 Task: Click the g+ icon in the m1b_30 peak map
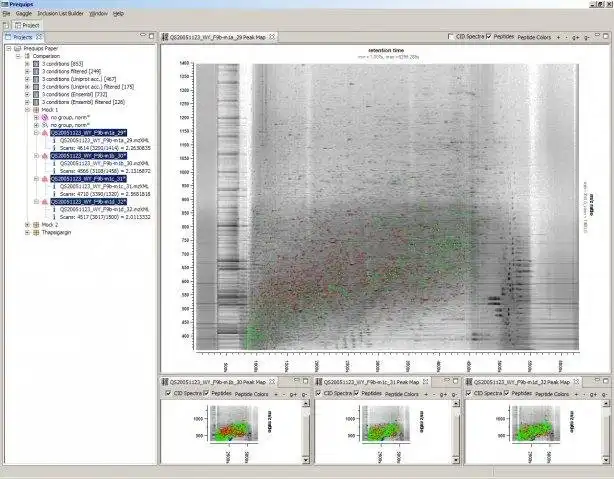click(x=293, y=394)
